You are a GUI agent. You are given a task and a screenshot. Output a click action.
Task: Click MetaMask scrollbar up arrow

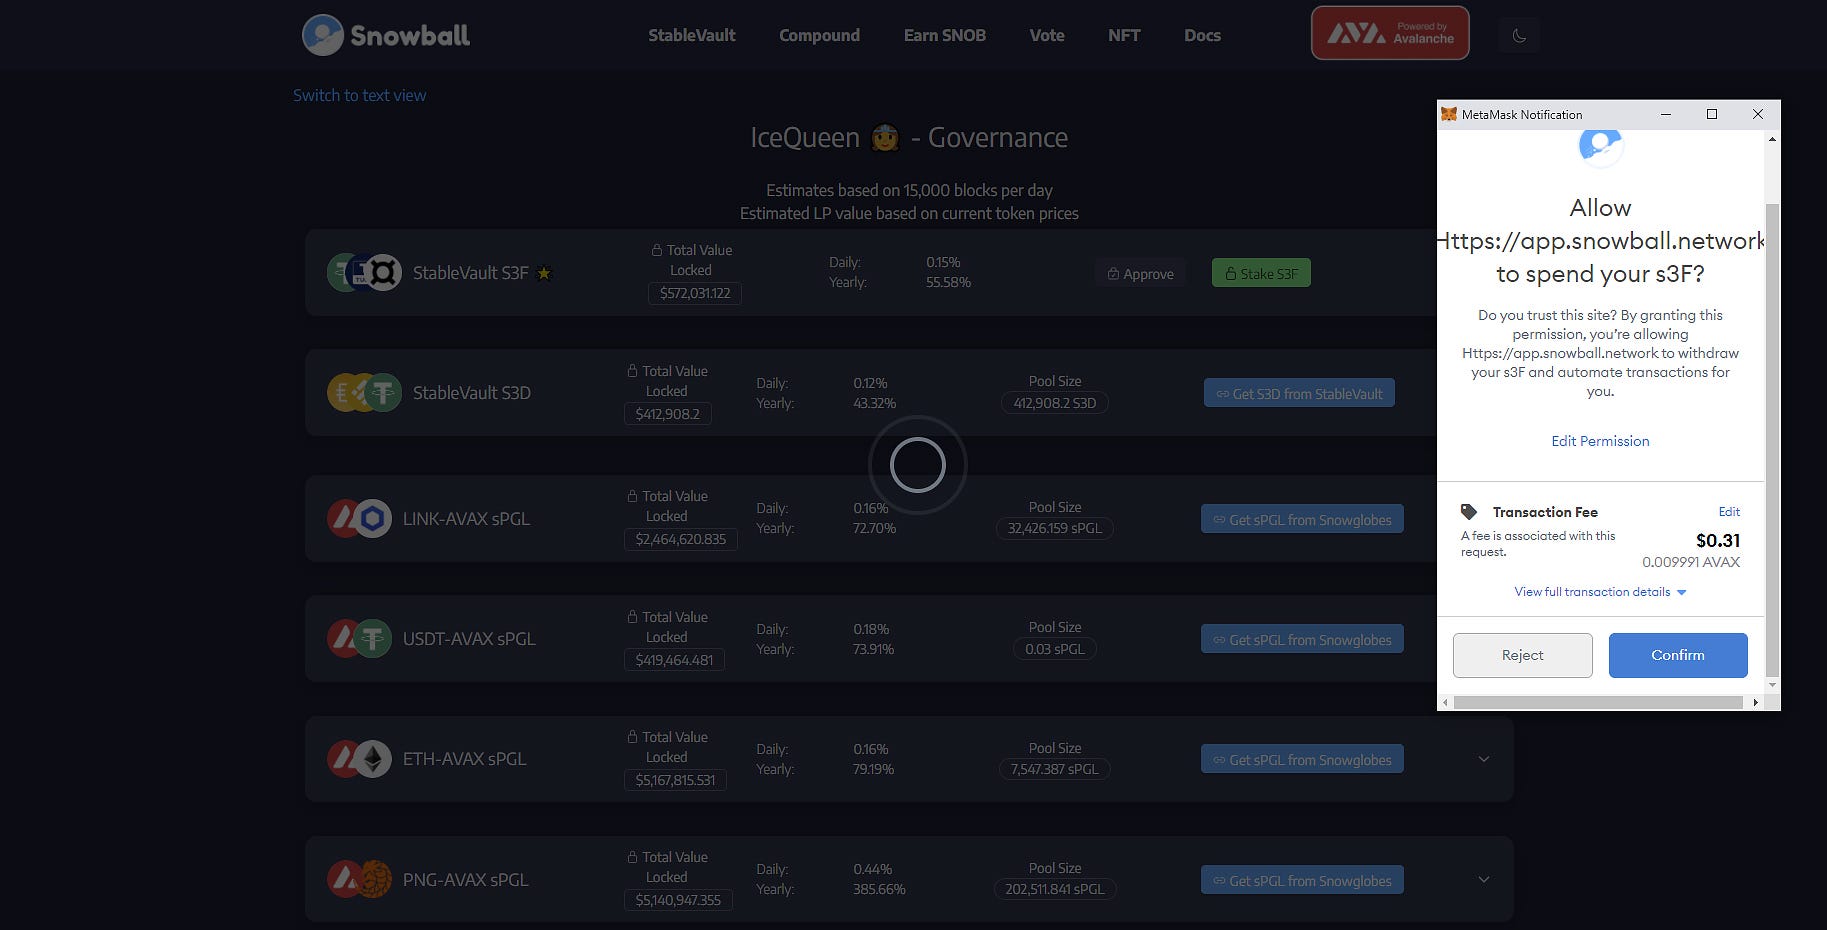click(x=1772, y=139)
